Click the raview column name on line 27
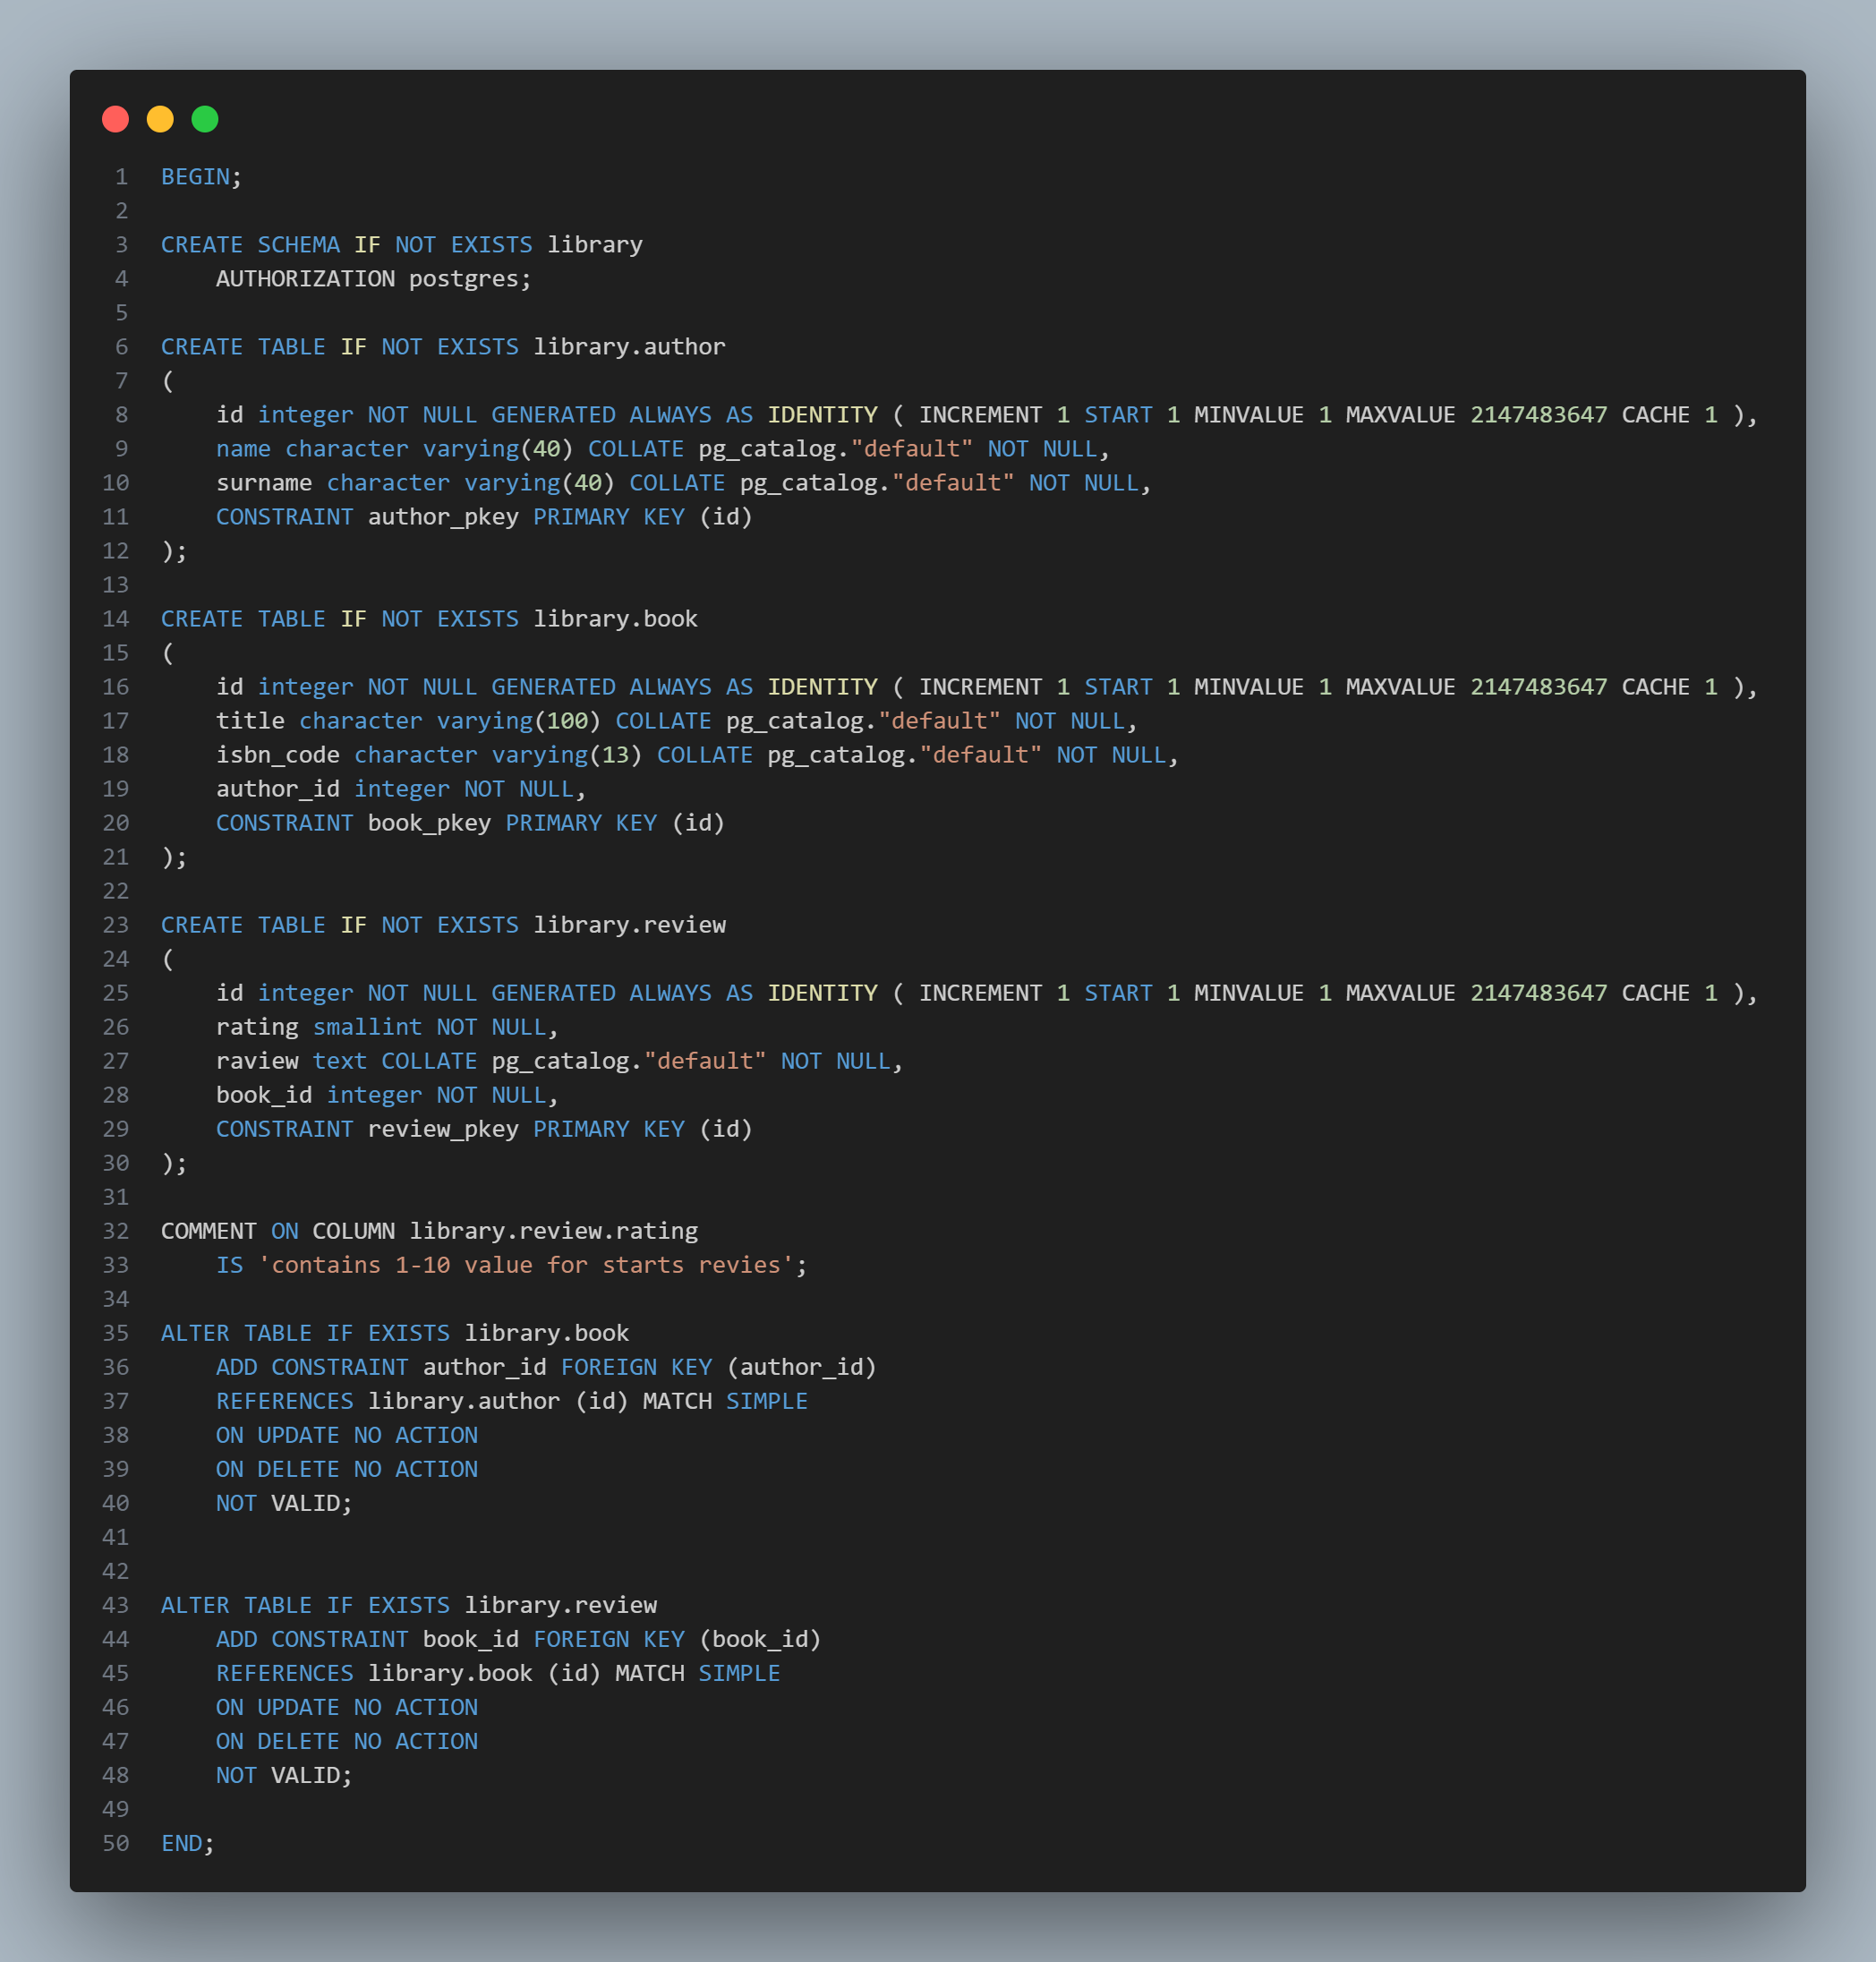This screenshot has height=1962, width=1876. coord(257,1061)
